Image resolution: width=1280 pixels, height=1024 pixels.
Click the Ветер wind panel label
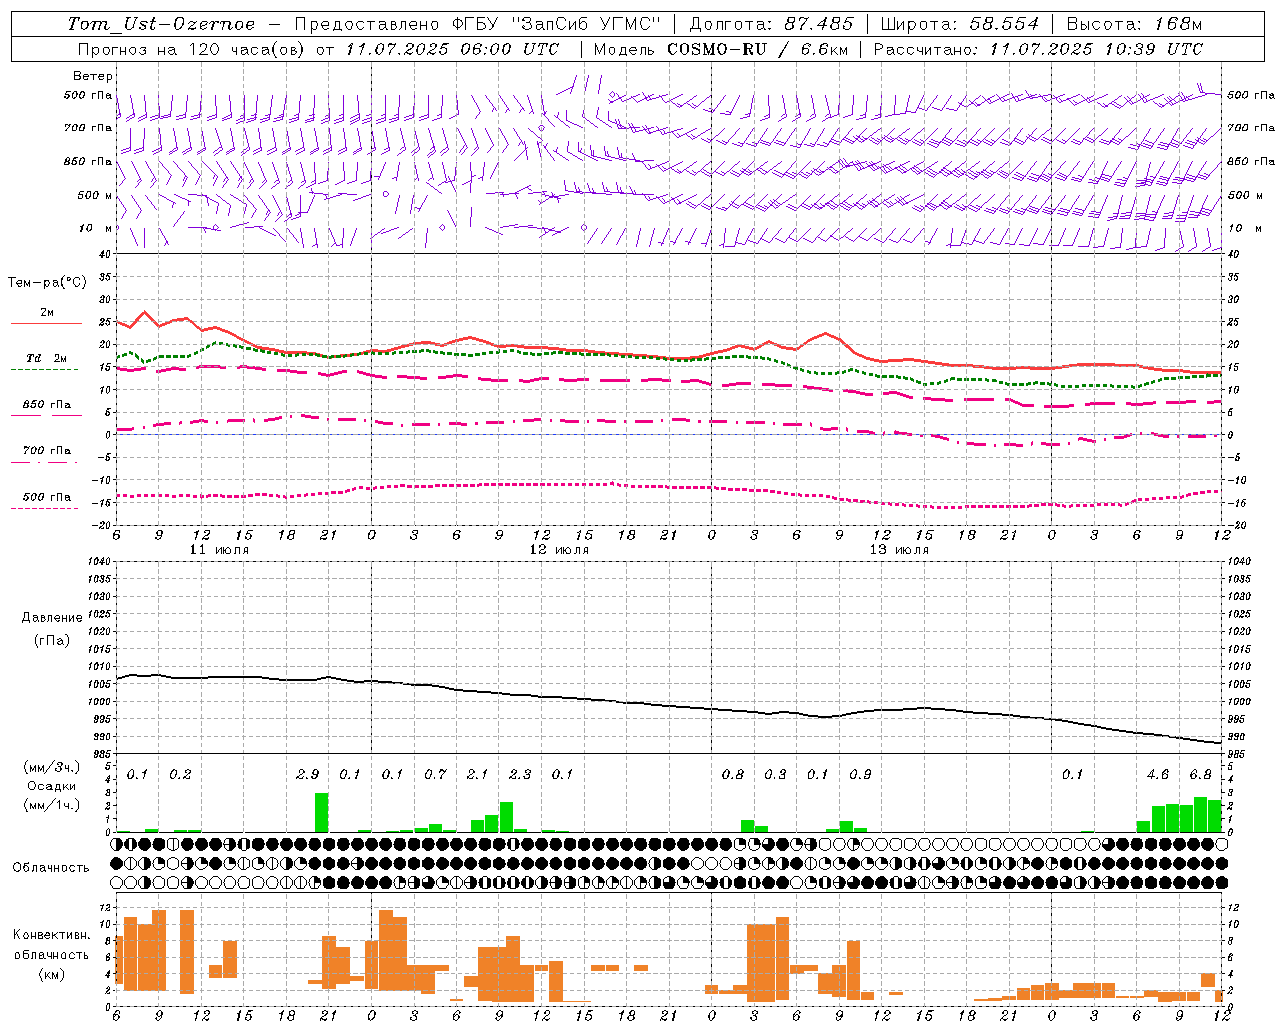tap(93, 76)
